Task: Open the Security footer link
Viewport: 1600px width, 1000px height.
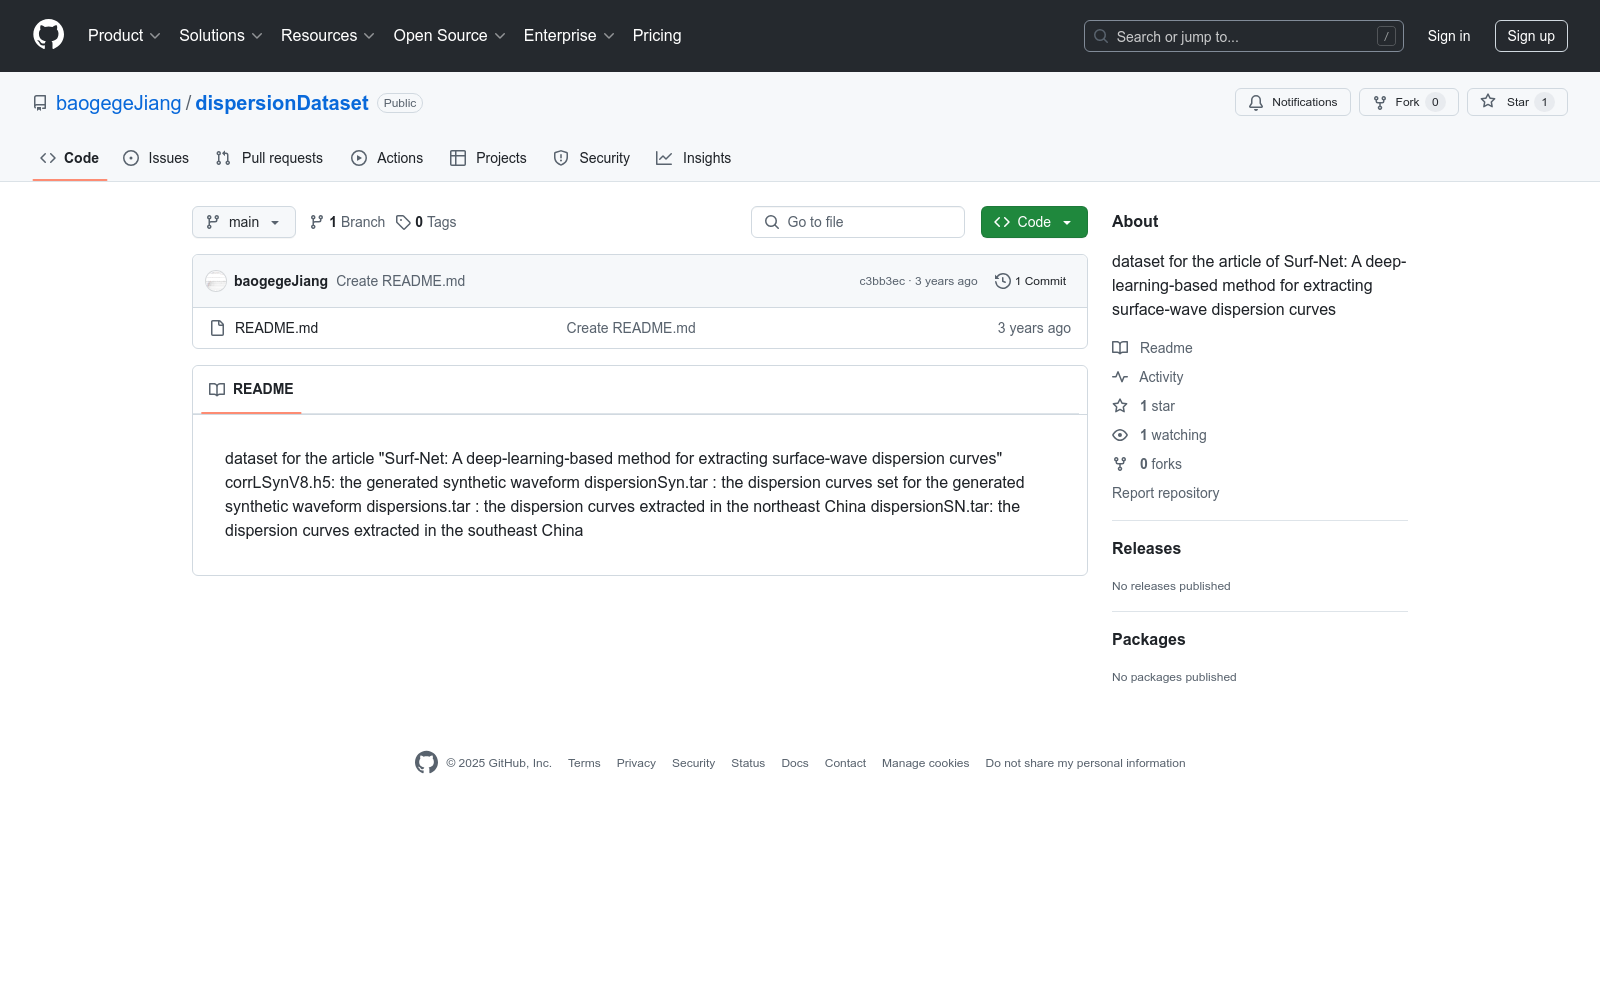Action: pos(693,763)
